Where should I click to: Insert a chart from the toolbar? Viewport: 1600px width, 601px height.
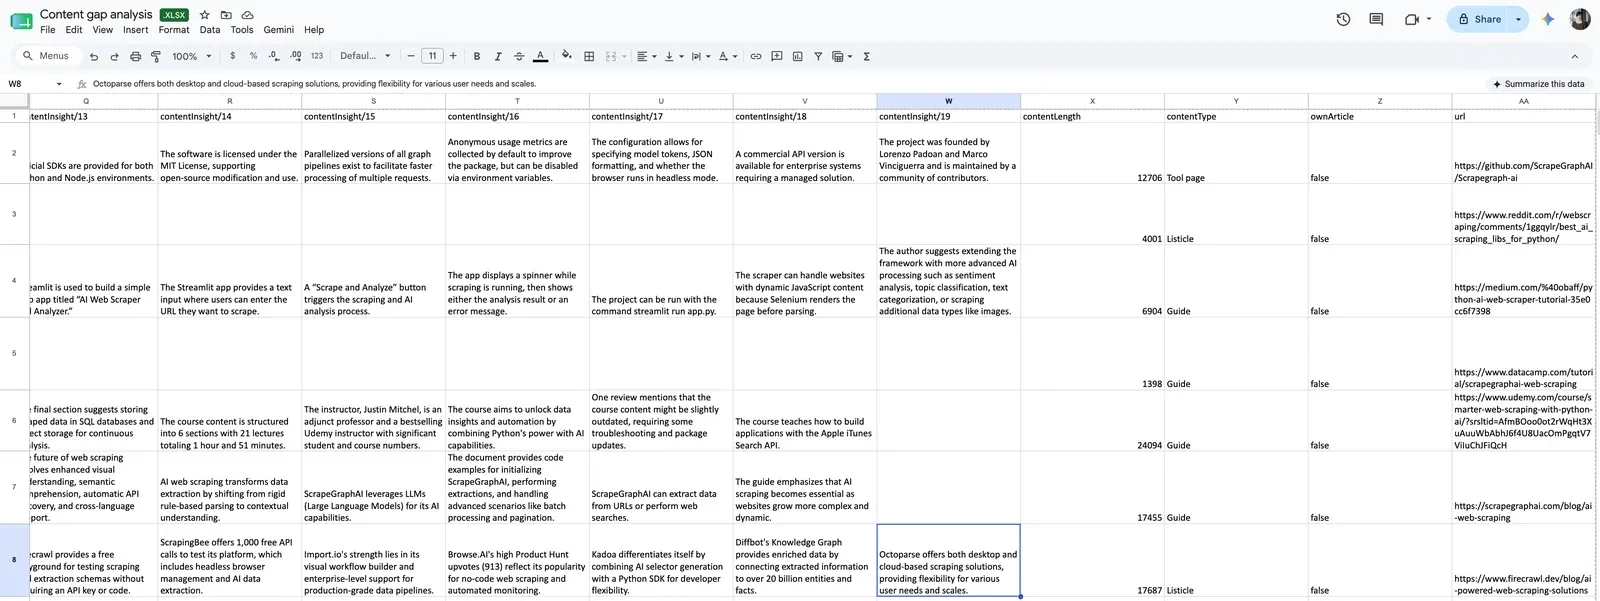(x=797, y=56)
